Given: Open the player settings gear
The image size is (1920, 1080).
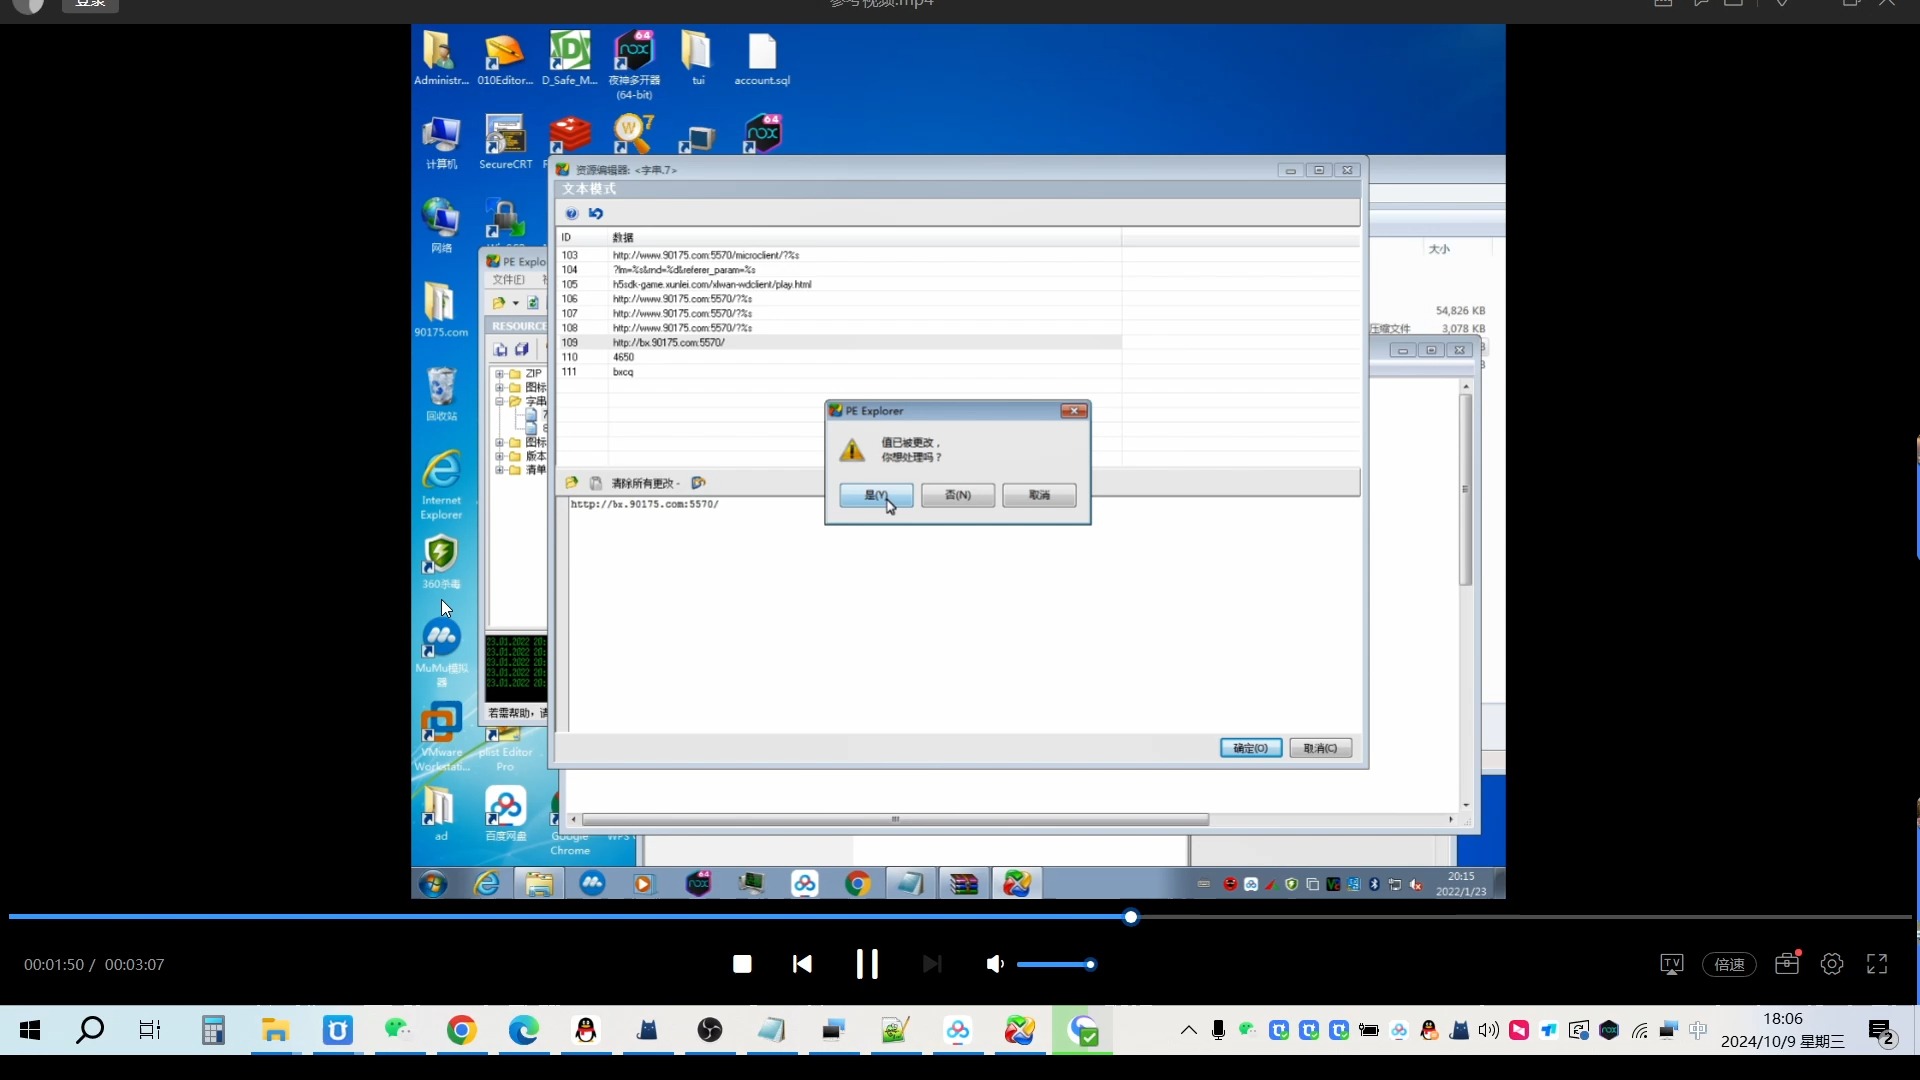Looking at the screenshot, I should click(x=1832, y=964).
